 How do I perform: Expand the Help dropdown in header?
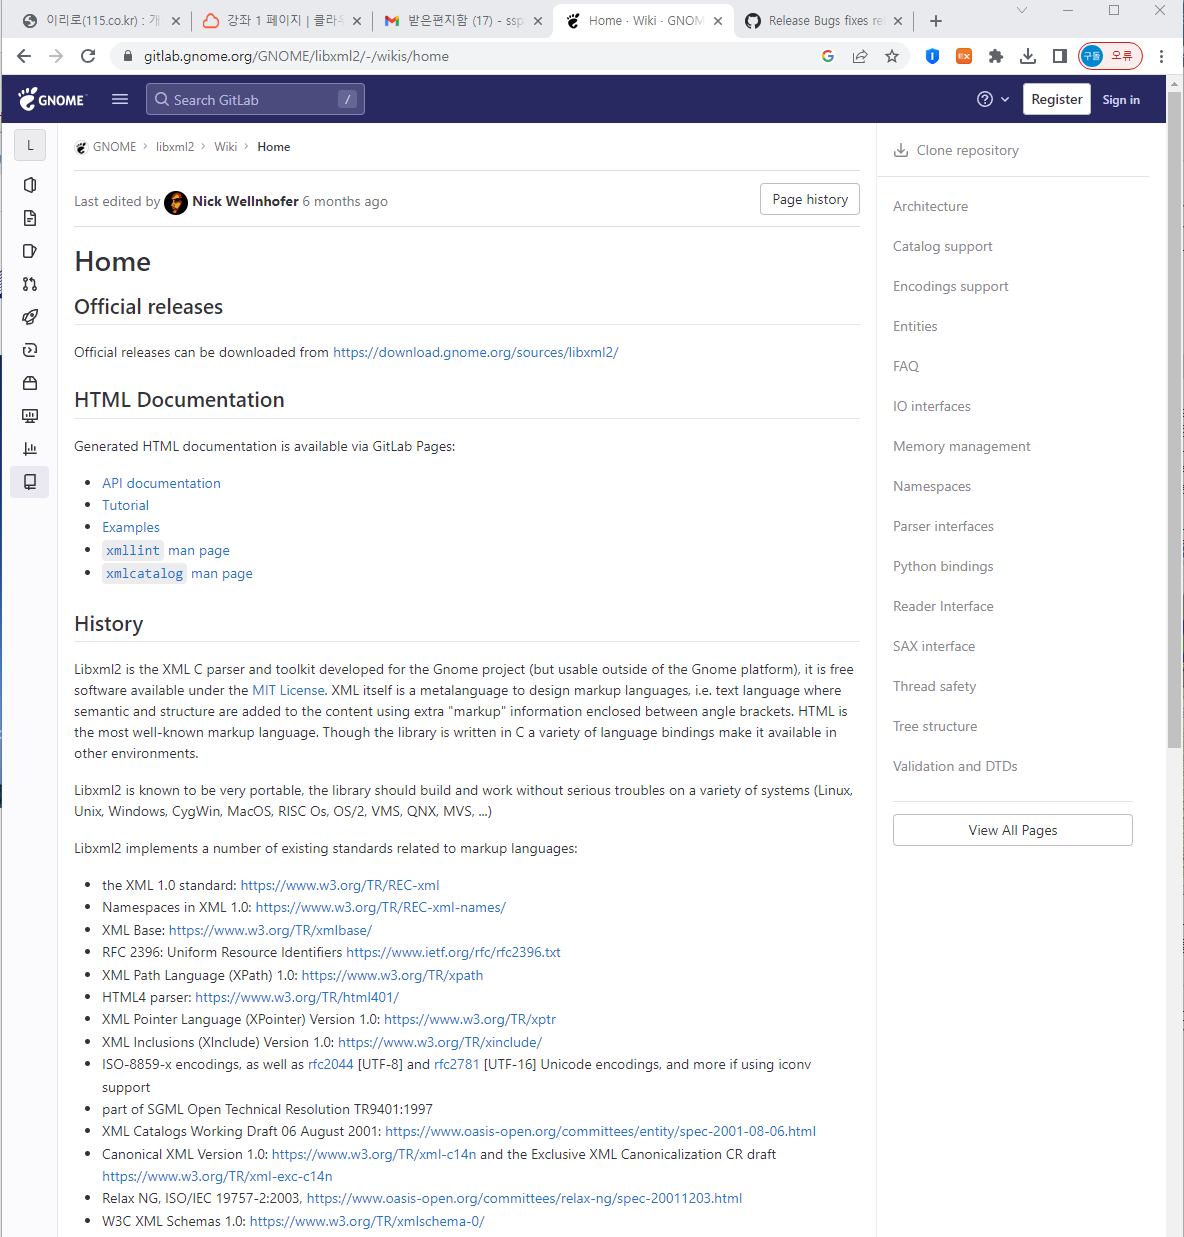point(993,99)
